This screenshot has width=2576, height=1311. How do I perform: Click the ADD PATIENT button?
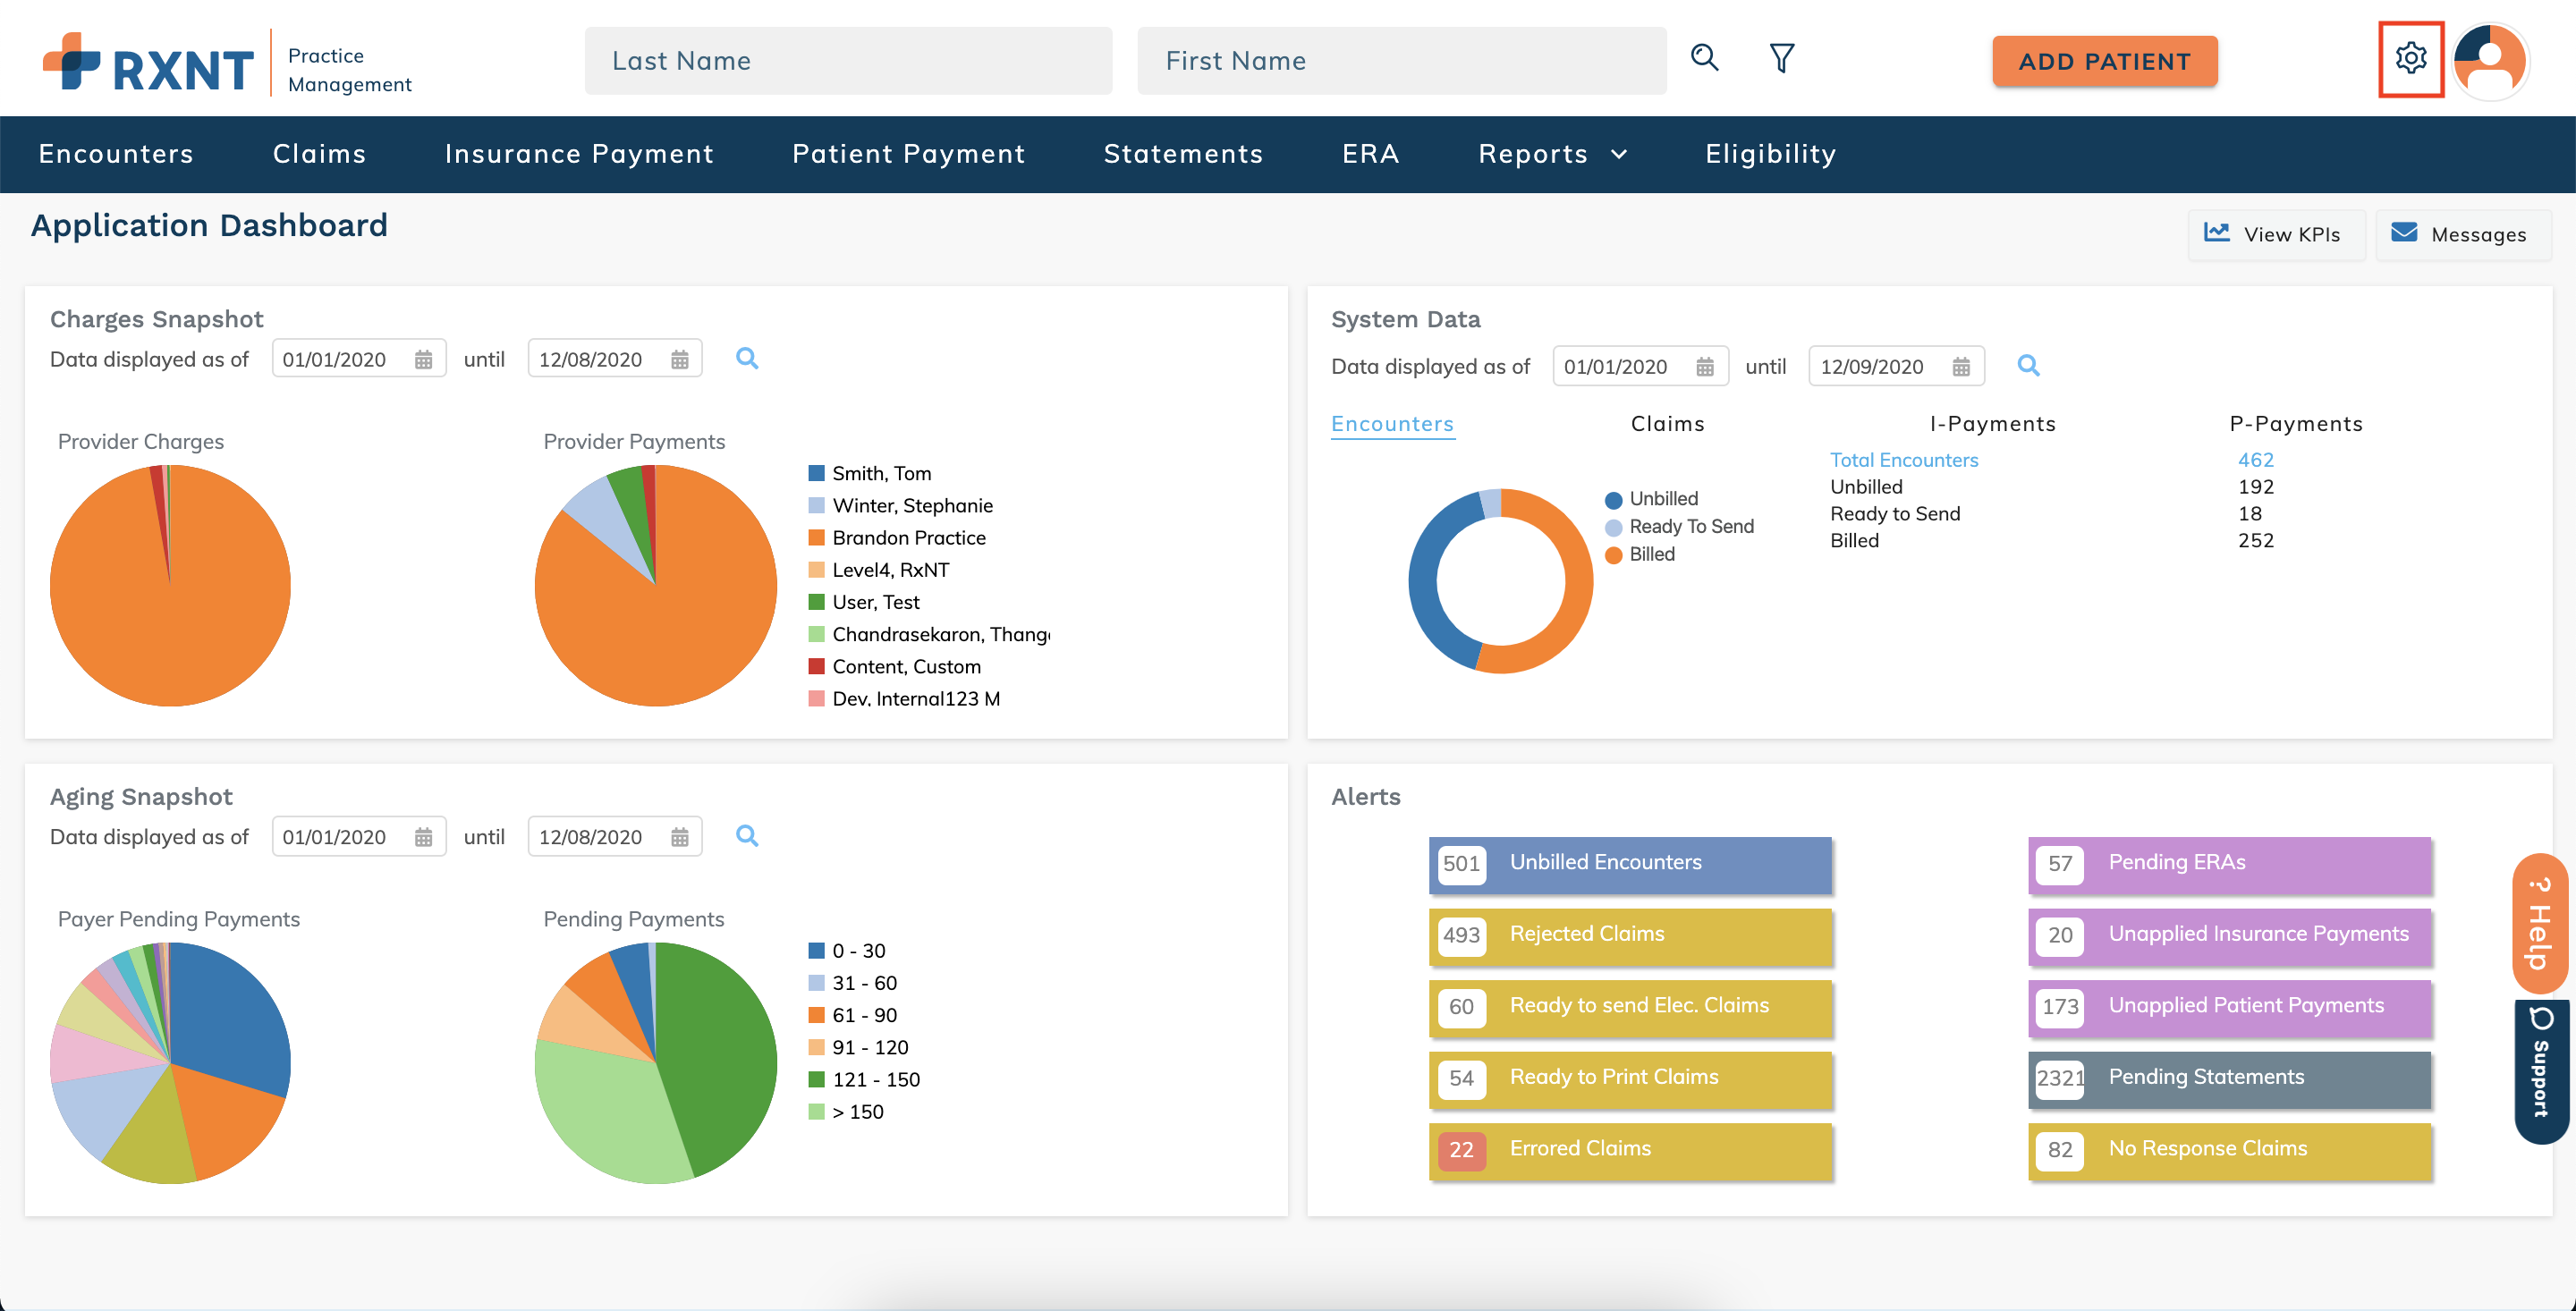pyautogui.click(x=2105, y=60)
